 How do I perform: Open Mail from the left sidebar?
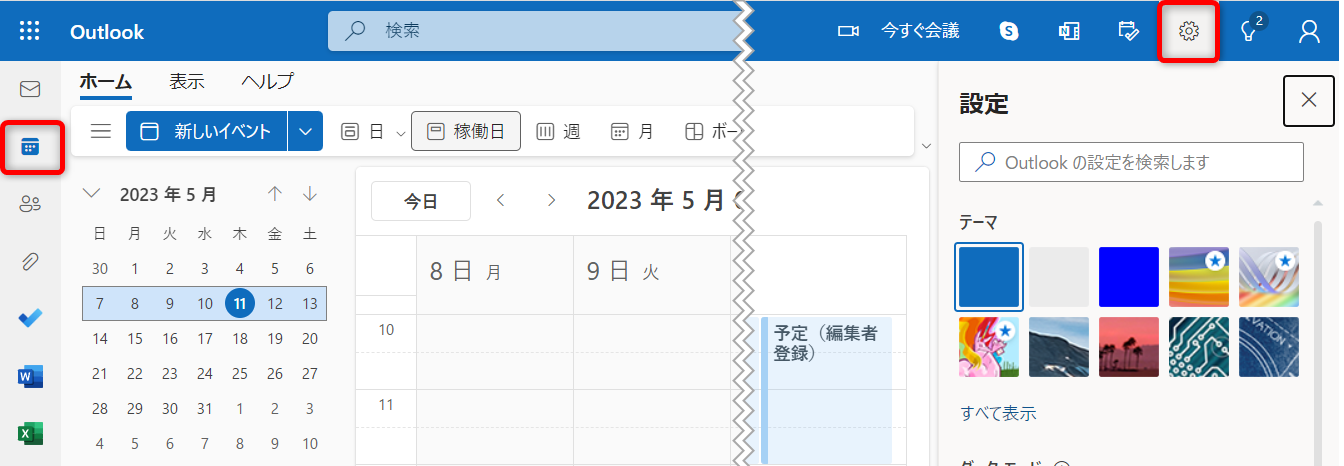[30, 89]
